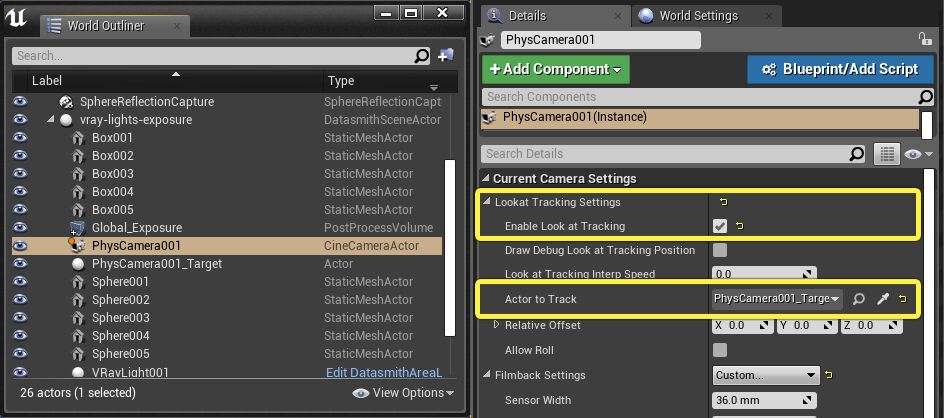Open the property matrix grid view icon
The height and width of the screenshot is (418, 944).
tap(886, 154)
